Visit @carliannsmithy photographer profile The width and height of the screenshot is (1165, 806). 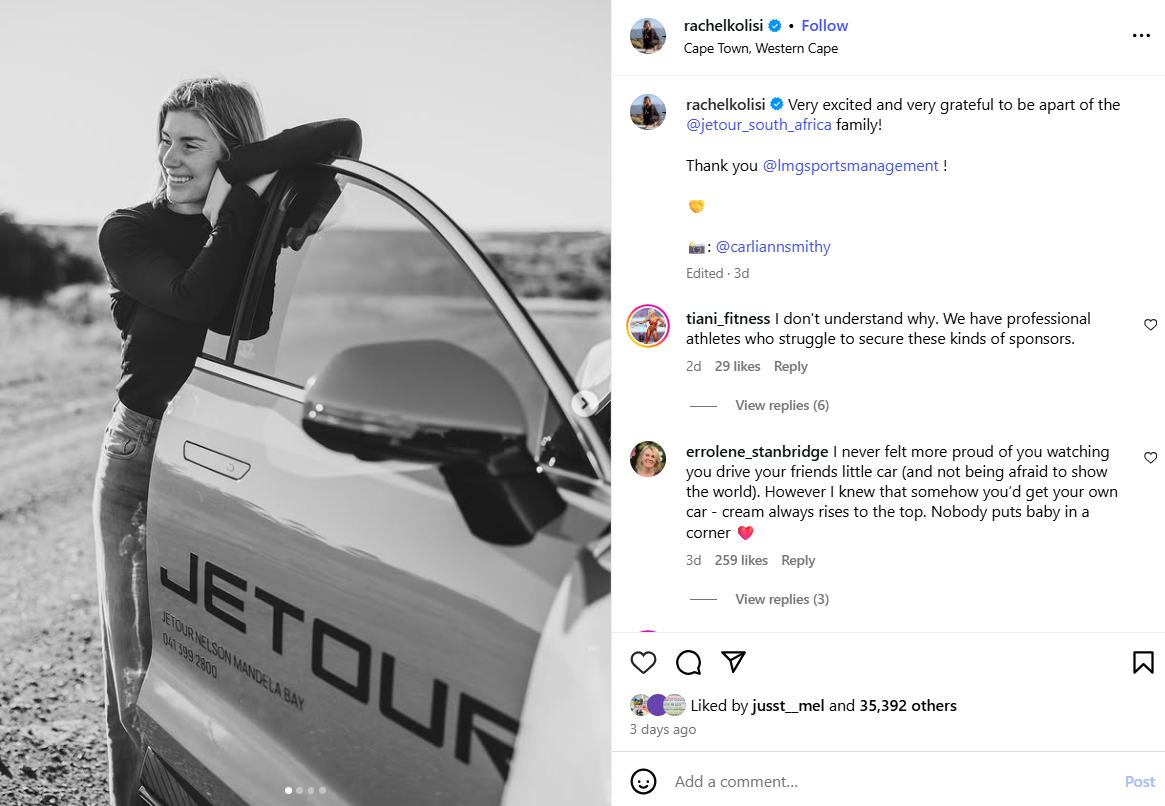point(773,247)
